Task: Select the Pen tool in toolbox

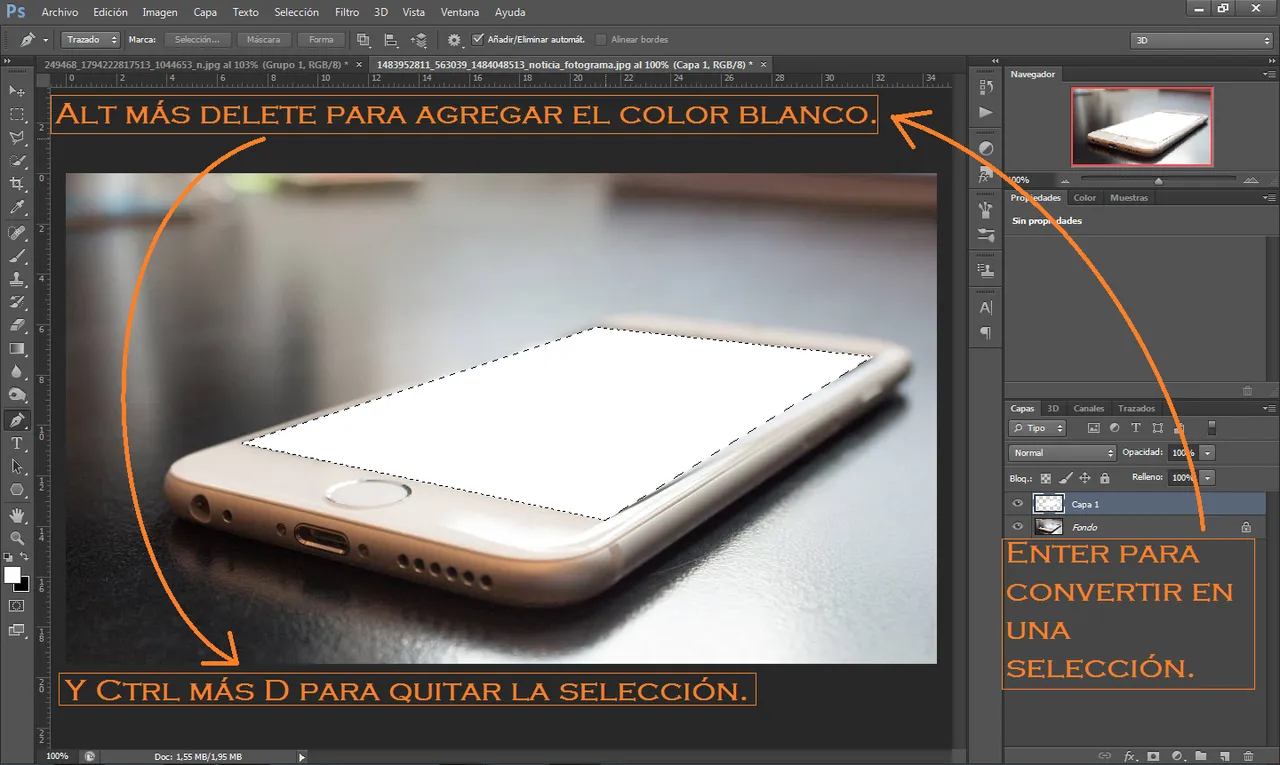Action: click(x=17, y=420)
